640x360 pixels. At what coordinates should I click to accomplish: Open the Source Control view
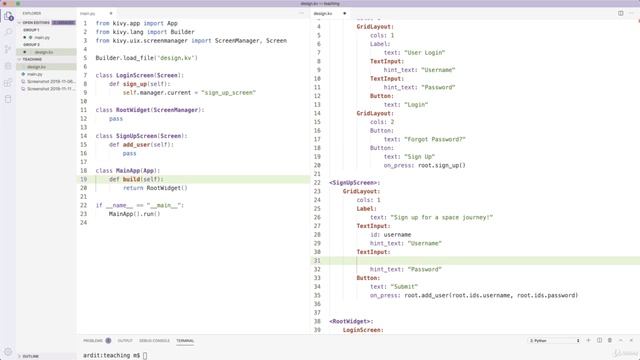[8, 49]
